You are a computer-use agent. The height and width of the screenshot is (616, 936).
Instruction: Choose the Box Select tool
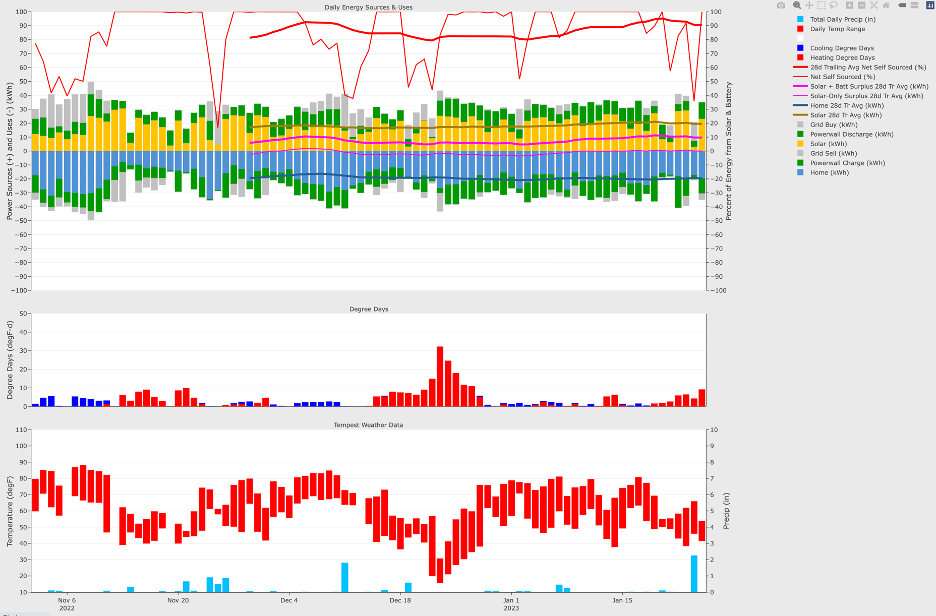[821, 5]
